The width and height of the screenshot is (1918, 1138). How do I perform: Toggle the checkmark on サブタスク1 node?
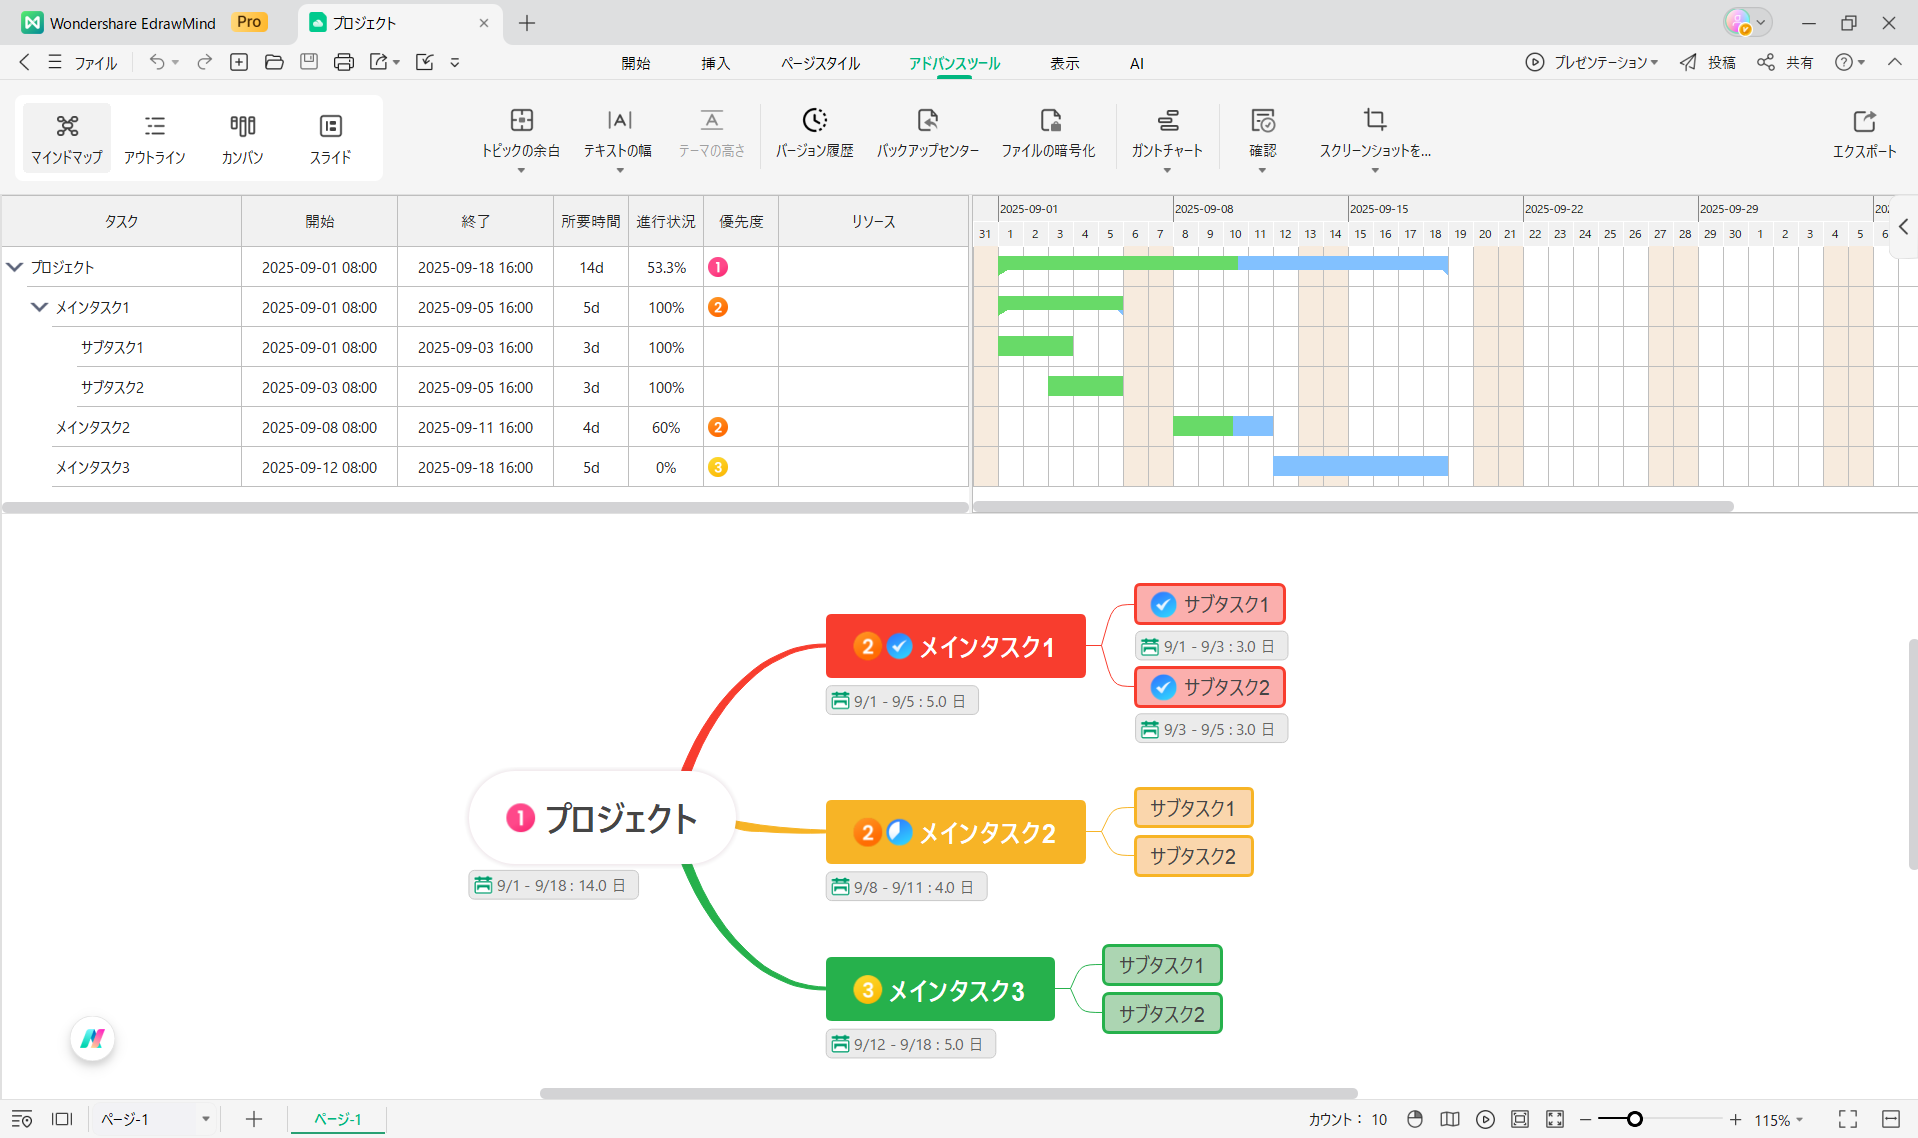coord(1163,604)
